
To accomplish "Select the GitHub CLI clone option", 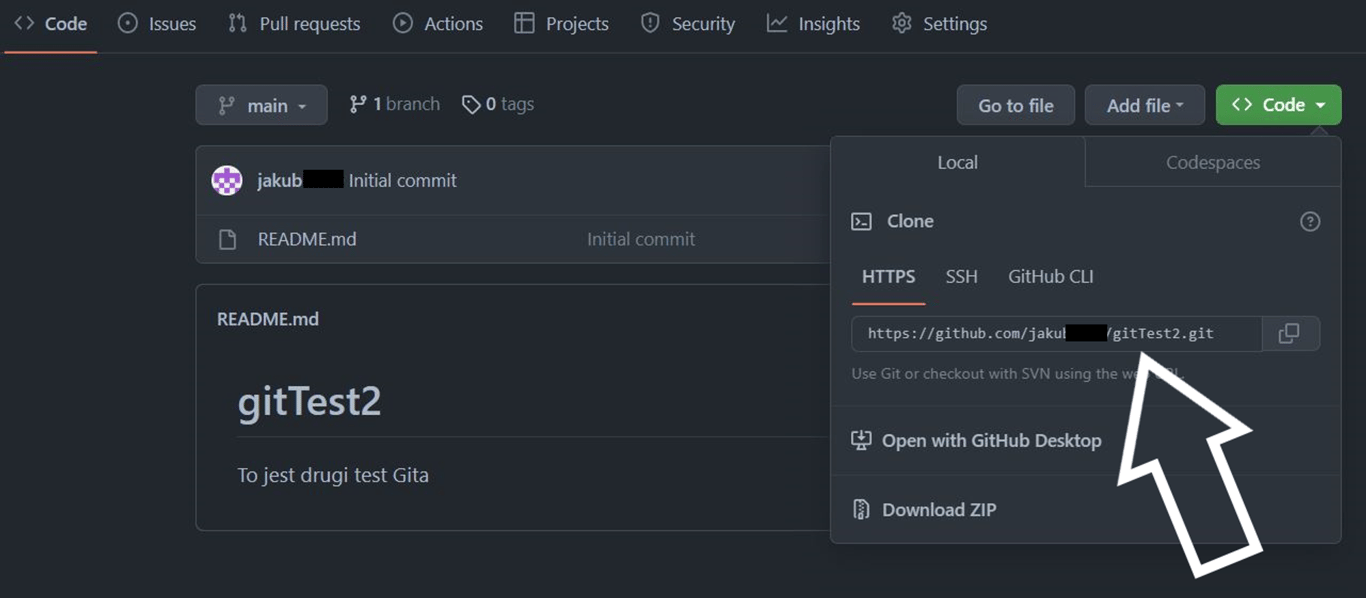I will (1051, 277).
